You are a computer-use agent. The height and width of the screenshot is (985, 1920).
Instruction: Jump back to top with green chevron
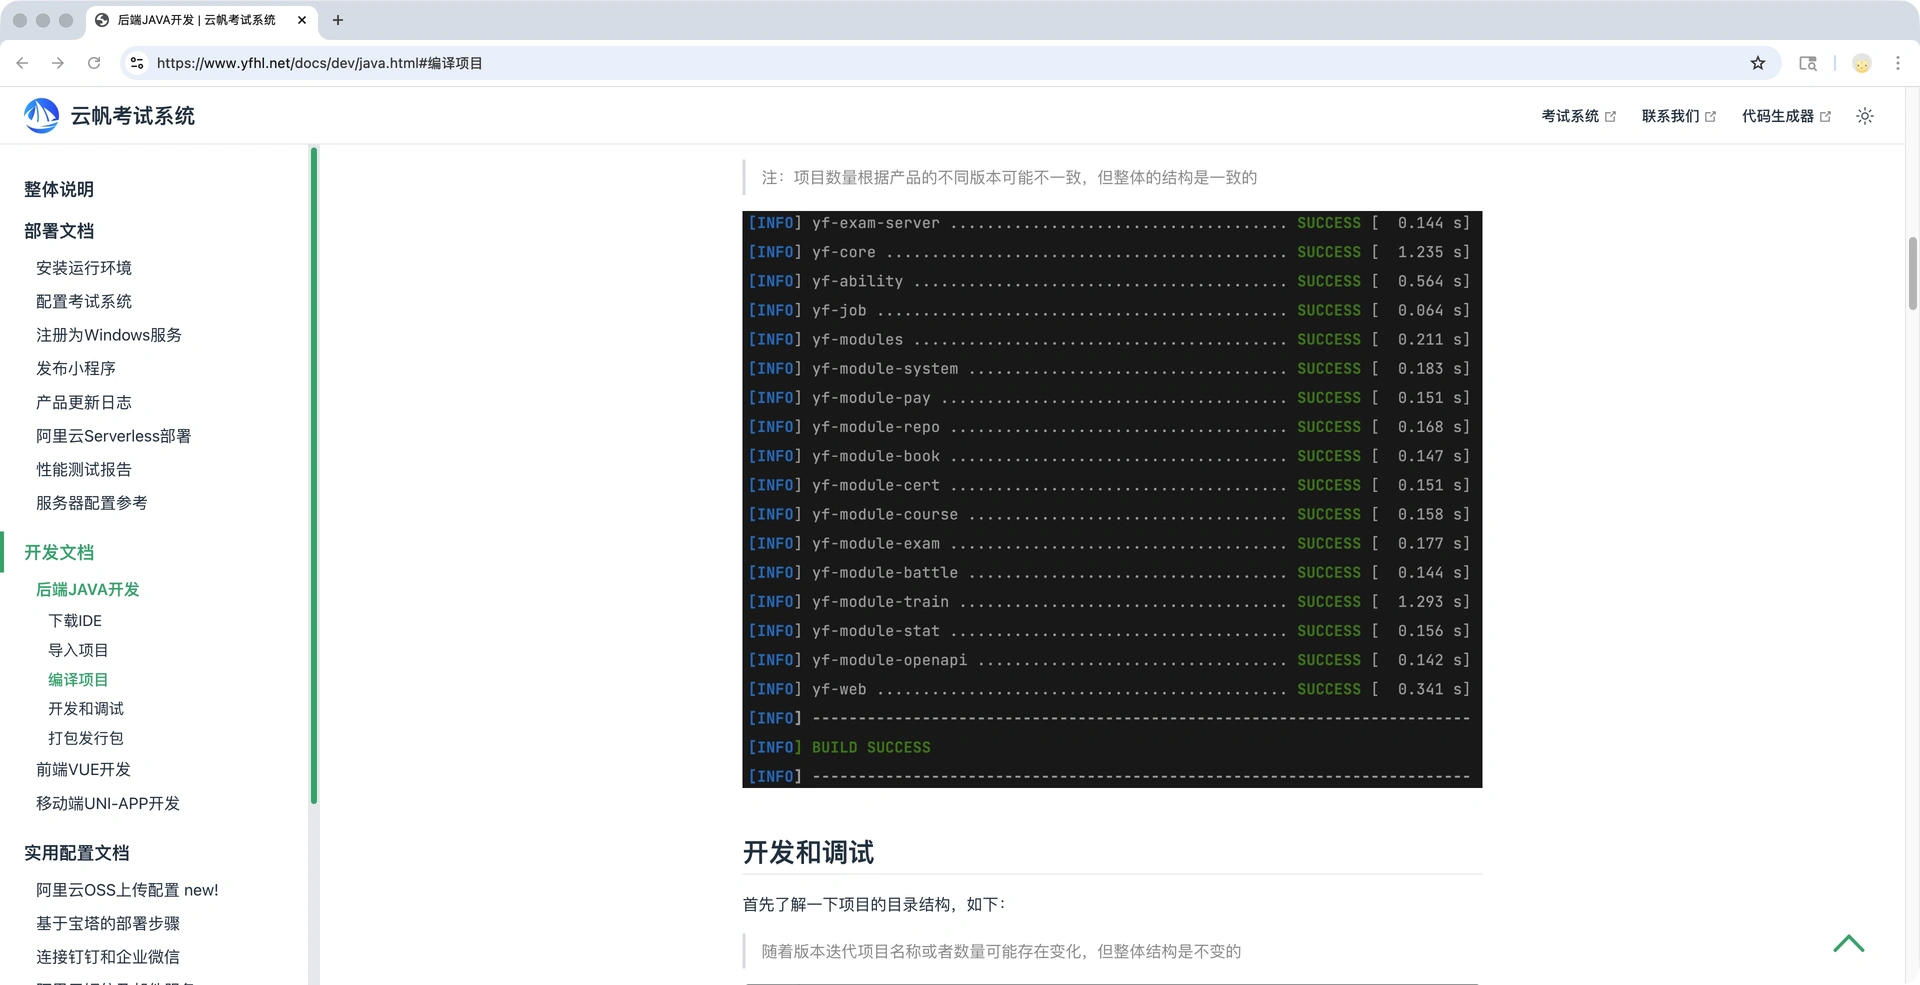1849,943
